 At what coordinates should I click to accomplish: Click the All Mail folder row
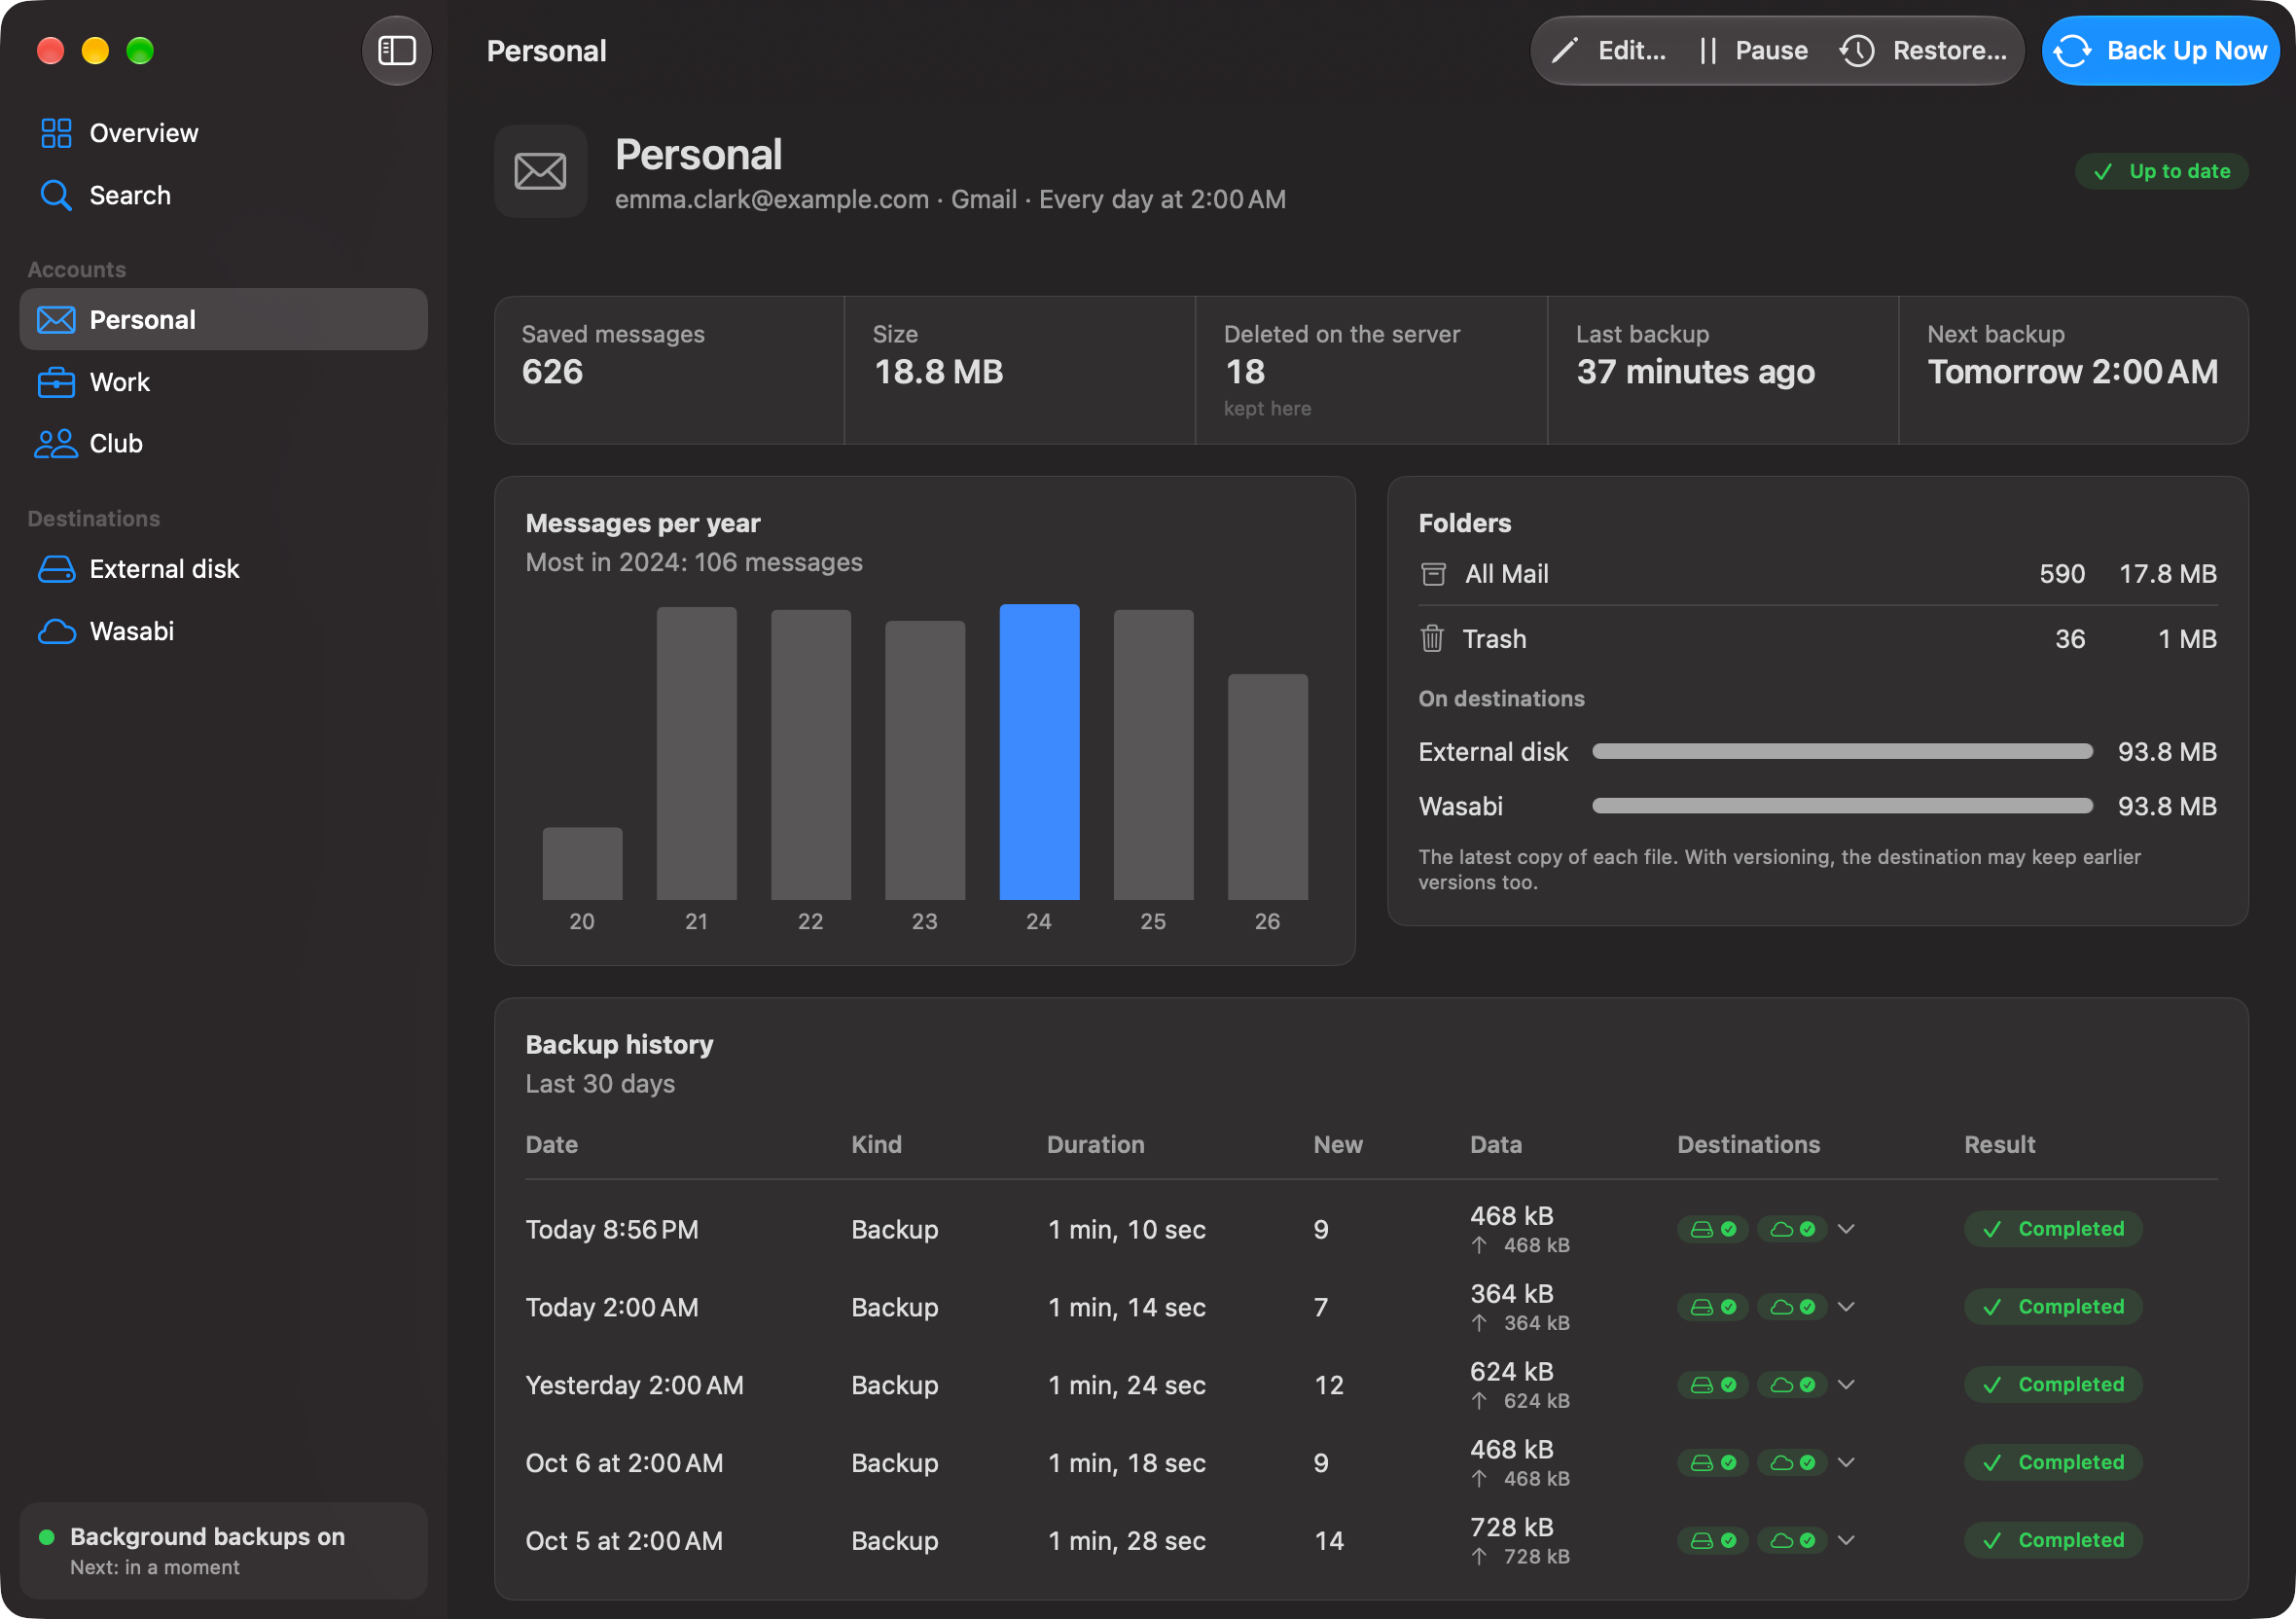point(1817,574)
